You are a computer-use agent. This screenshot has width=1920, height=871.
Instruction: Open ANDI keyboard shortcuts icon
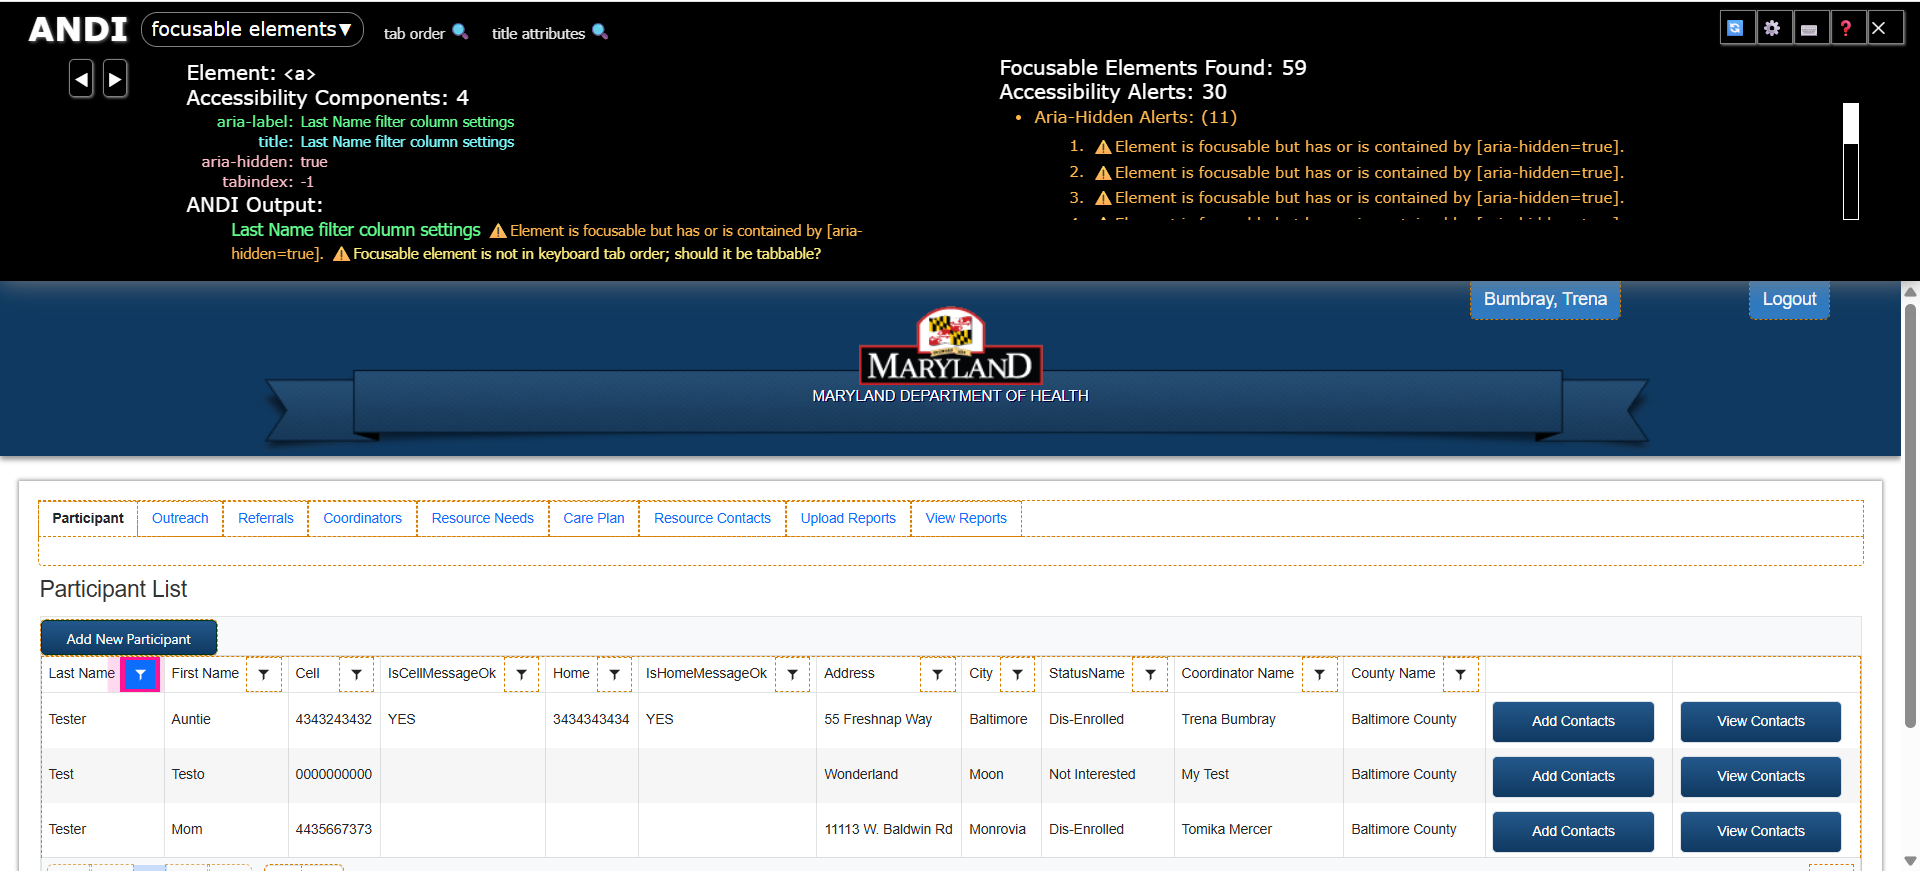1809,28
